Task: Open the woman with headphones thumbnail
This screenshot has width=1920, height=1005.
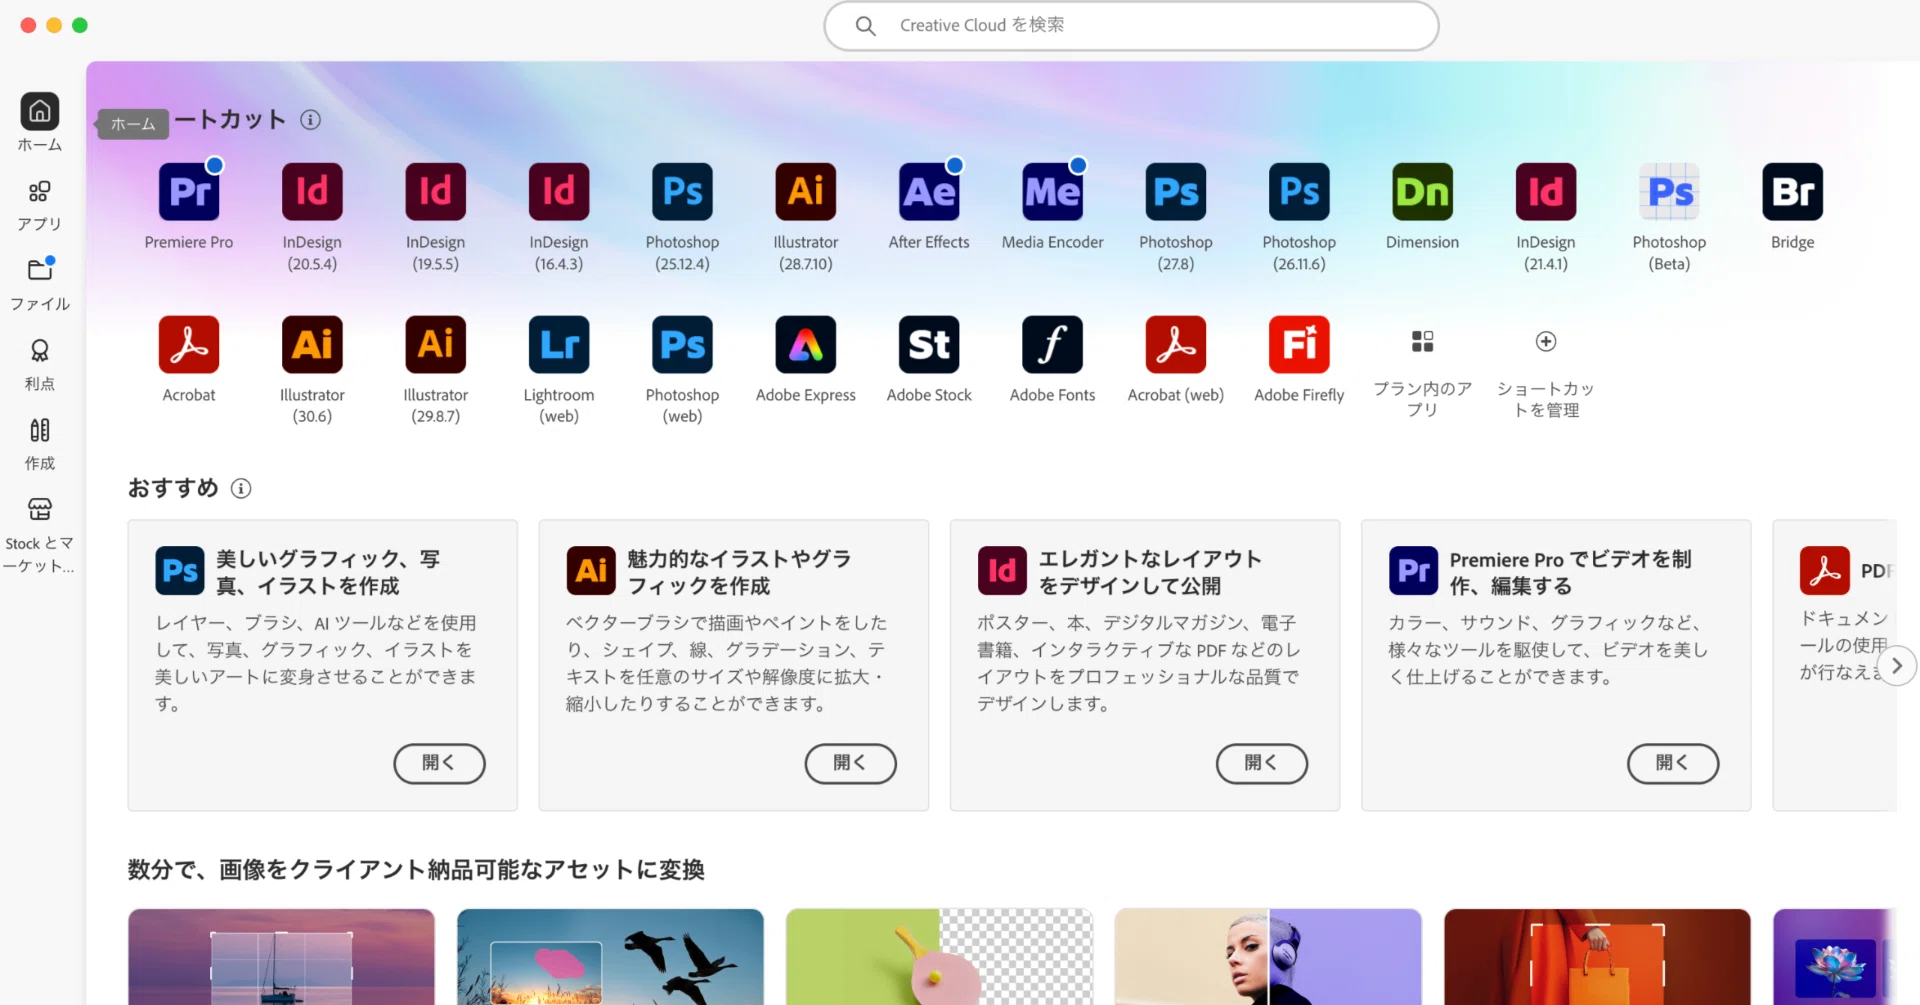Action: [x=1268, y=957]
